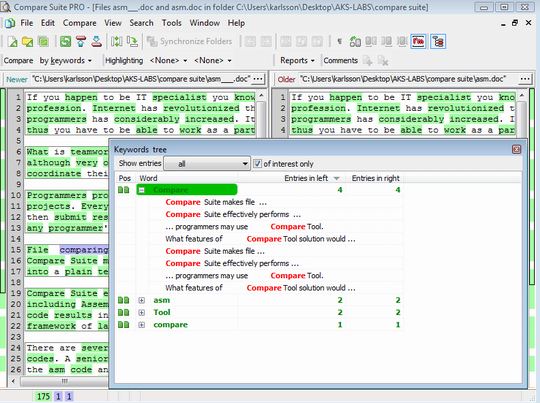
Task: Click right panel vertical scroll up arrow
Action: tap(521, 95)
